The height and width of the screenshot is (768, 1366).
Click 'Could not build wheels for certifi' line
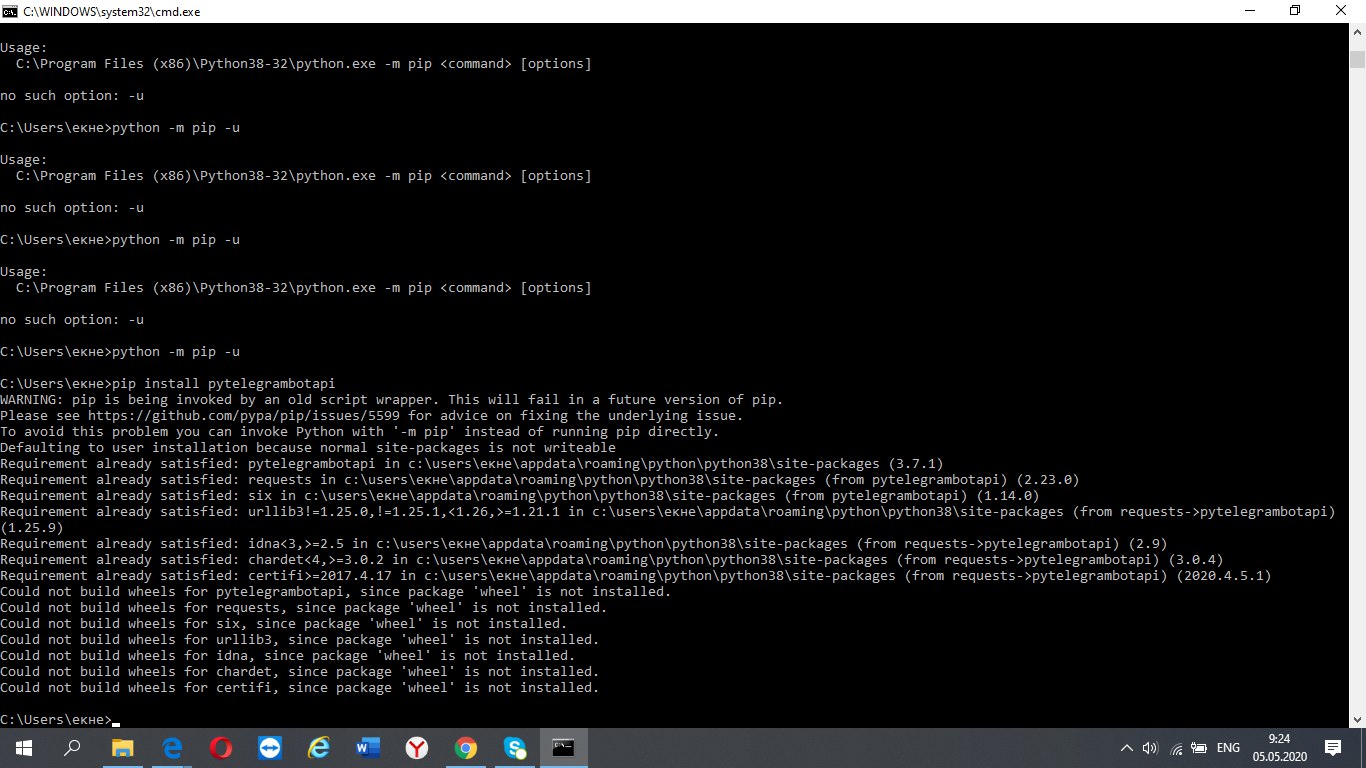(x=300, y=688)
